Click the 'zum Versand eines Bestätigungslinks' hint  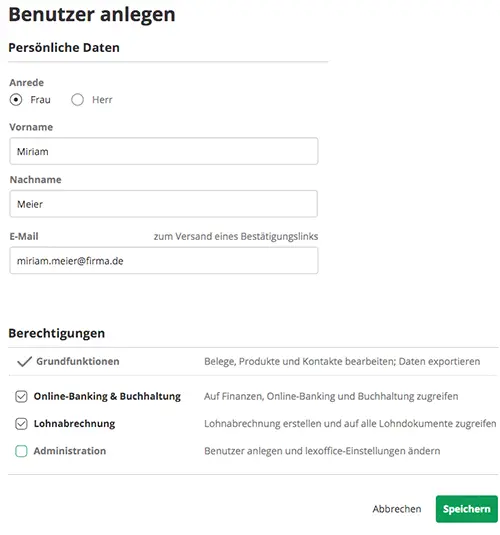236,236
